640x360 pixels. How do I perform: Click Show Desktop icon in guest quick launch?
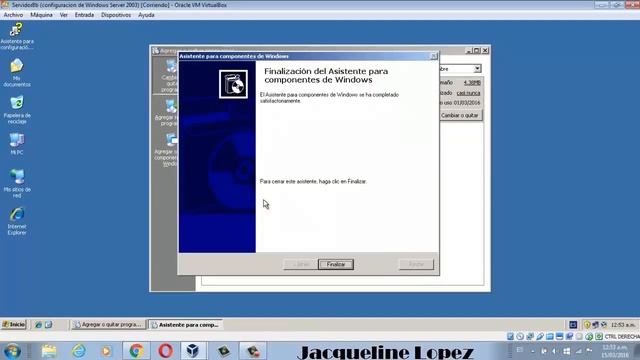tap(49, 324)
